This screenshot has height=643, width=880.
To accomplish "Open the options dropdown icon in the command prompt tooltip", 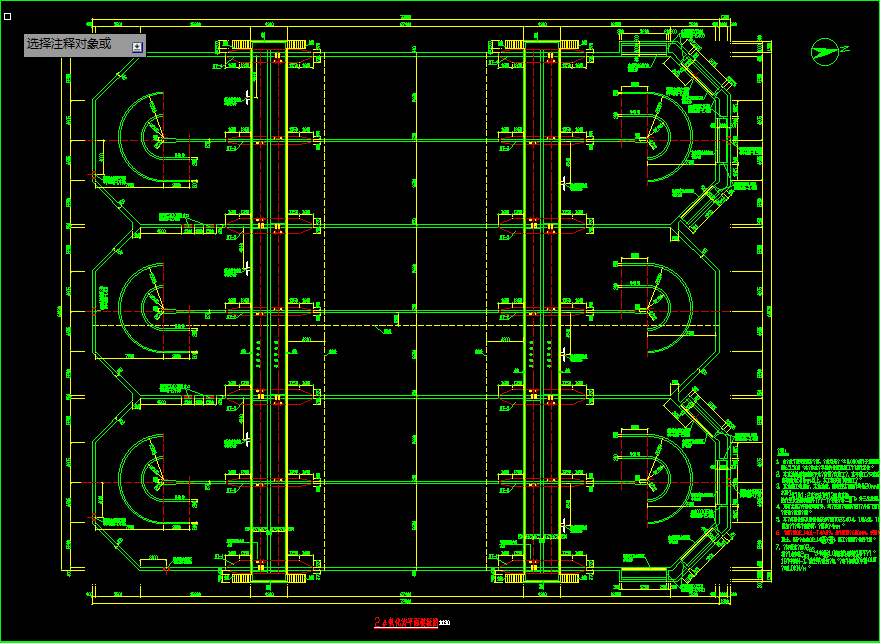I will 138,47.
